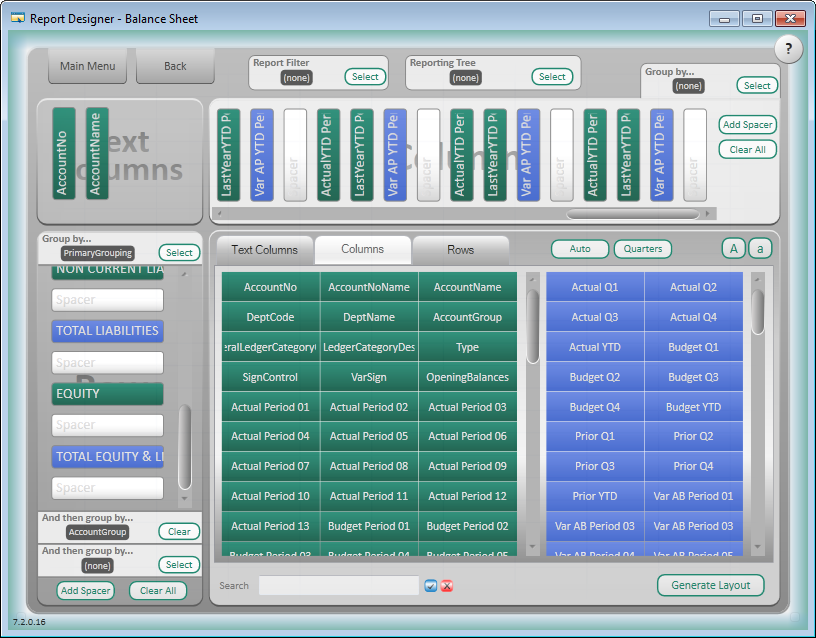This screenshot has height=638, width=816.
Task: Click the blue checkmark icon beside Search
Action: 431,586
